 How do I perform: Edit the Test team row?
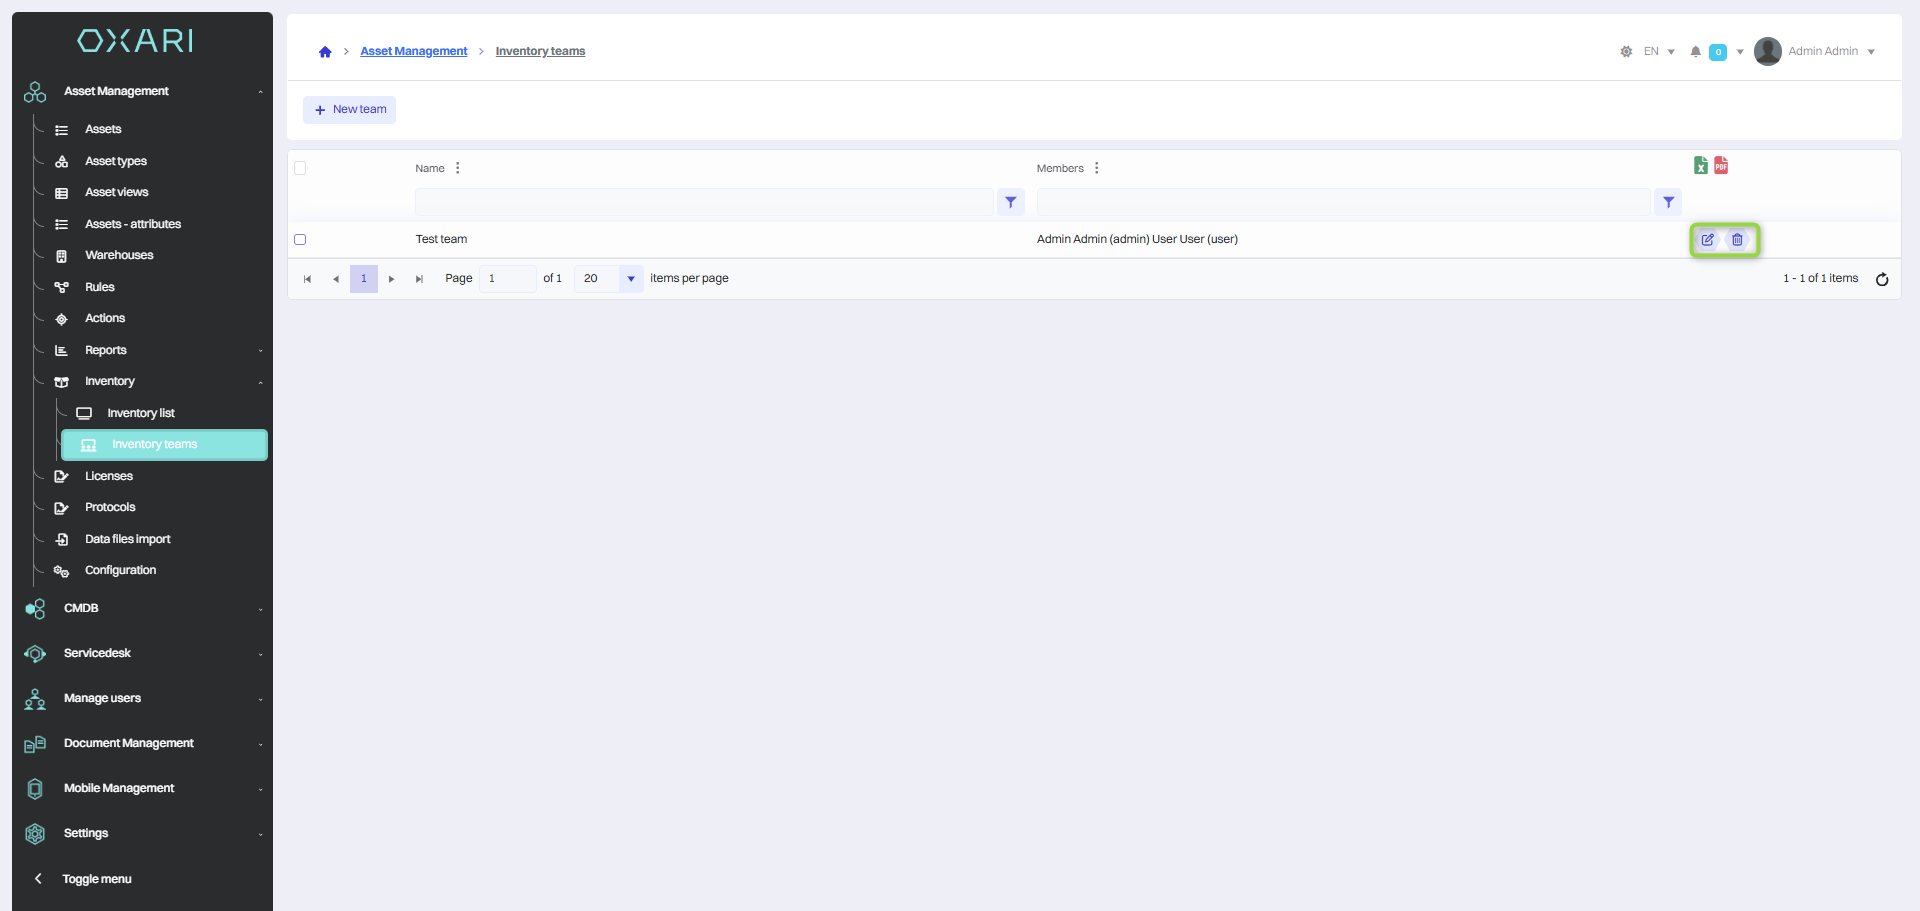coord(1707,240)
